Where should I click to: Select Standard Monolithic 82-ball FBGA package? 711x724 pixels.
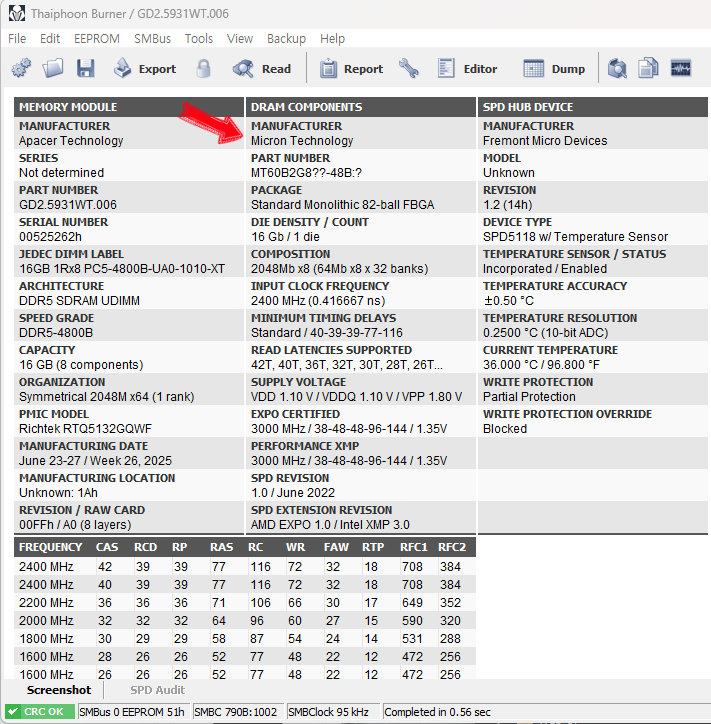pyautogui.click(x=343, y=205)
